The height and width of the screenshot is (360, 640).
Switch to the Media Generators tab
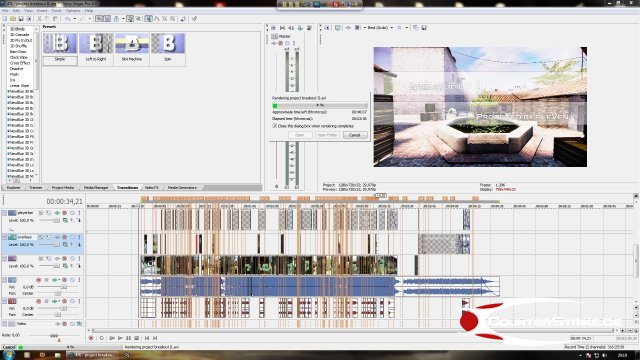tap(182, 188)
